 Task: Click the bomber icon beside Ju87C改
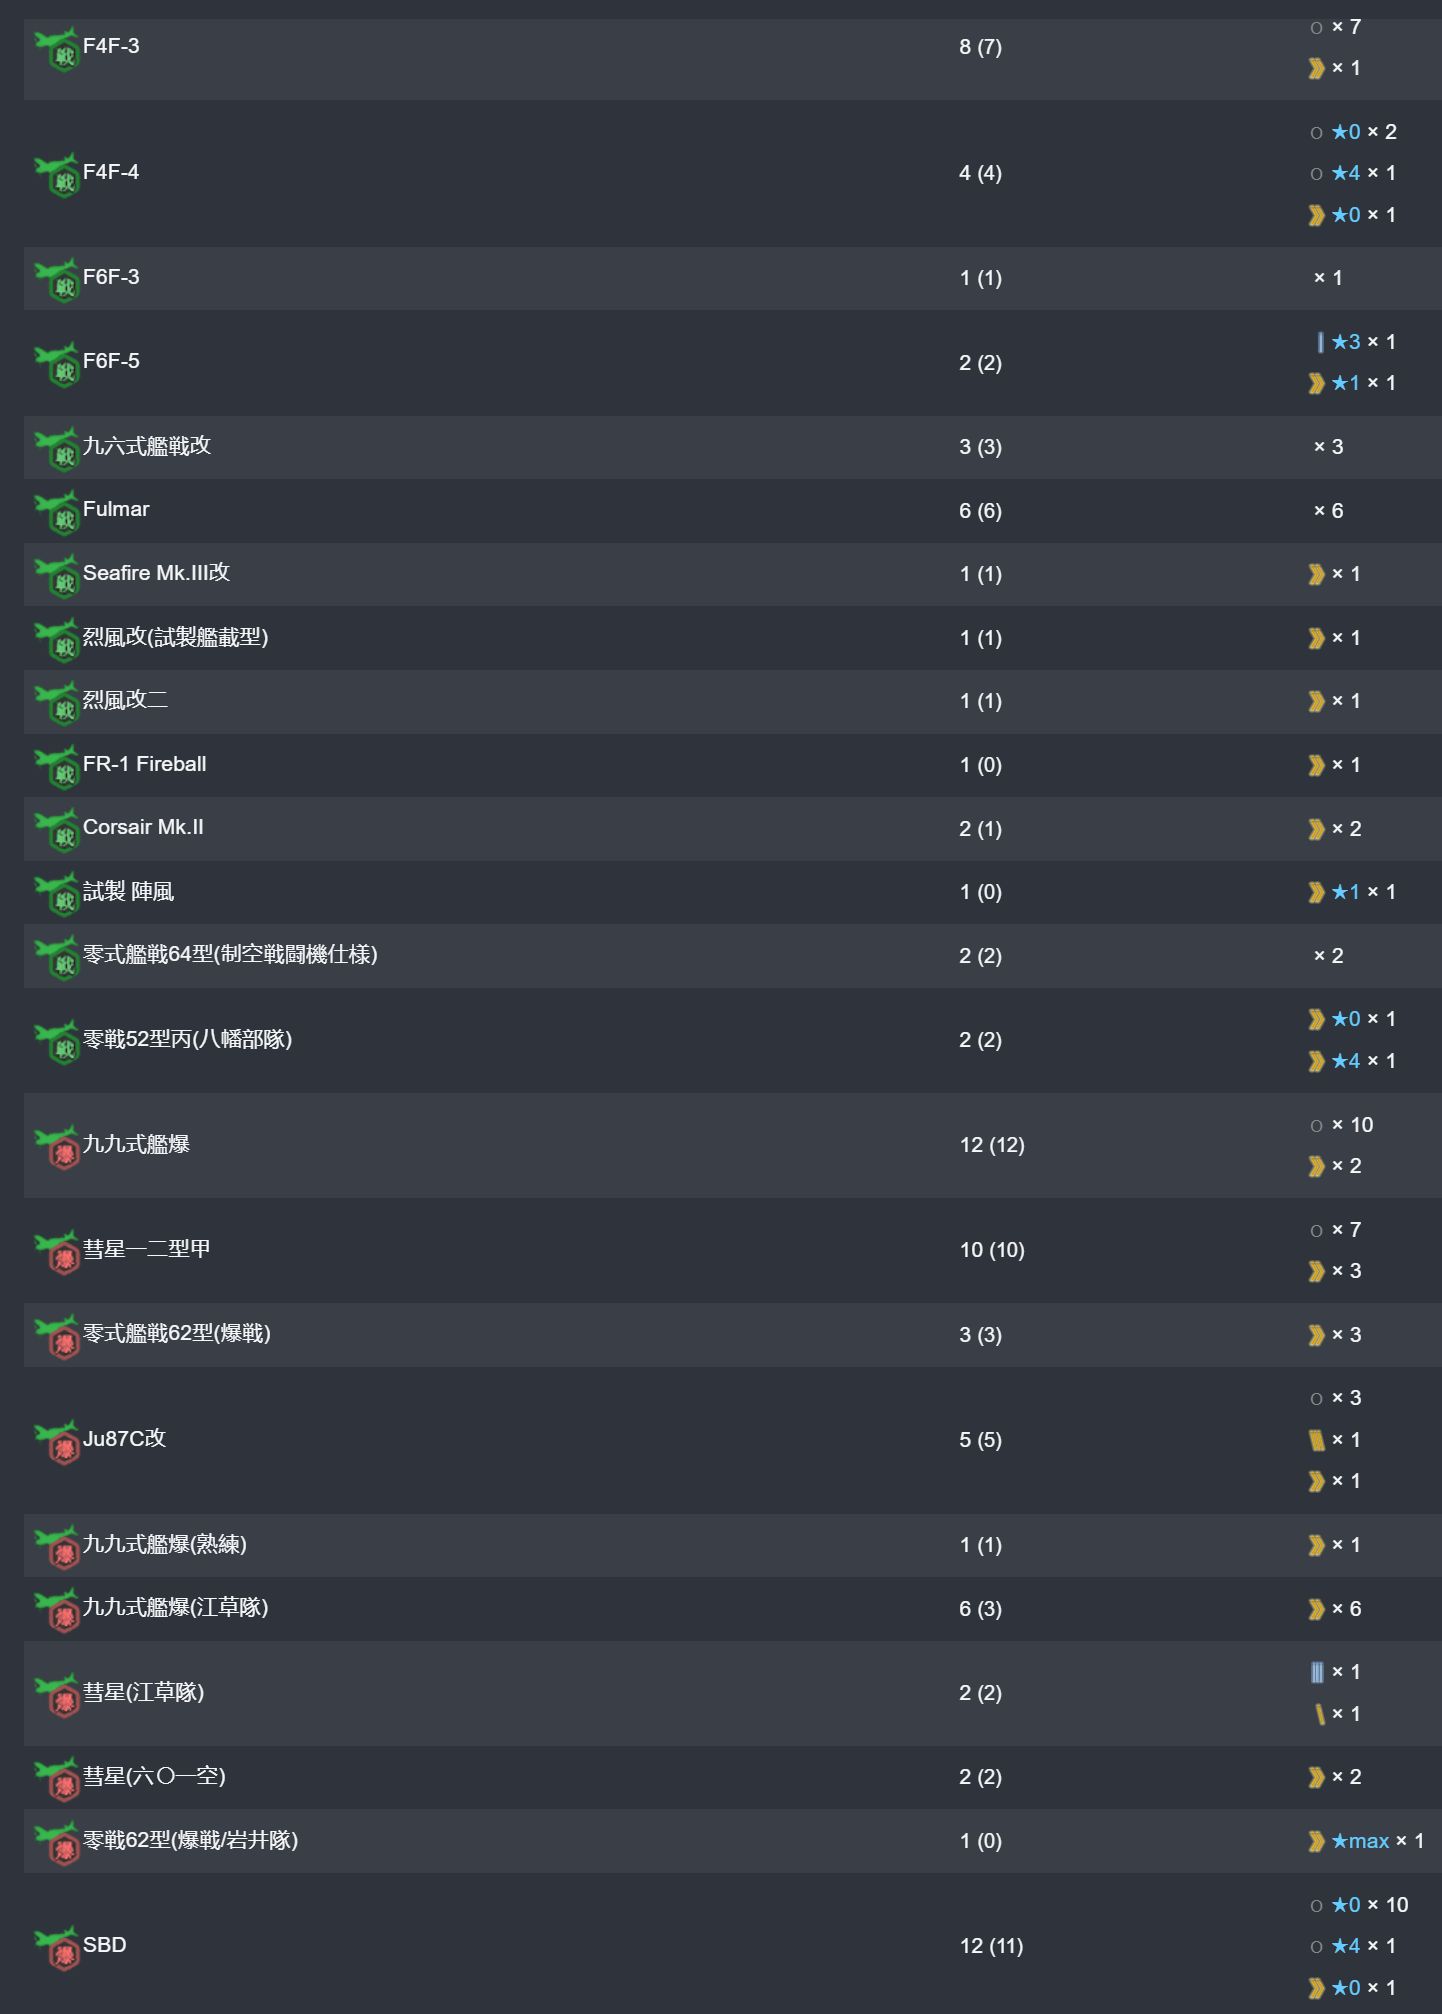pos(57,1442)
